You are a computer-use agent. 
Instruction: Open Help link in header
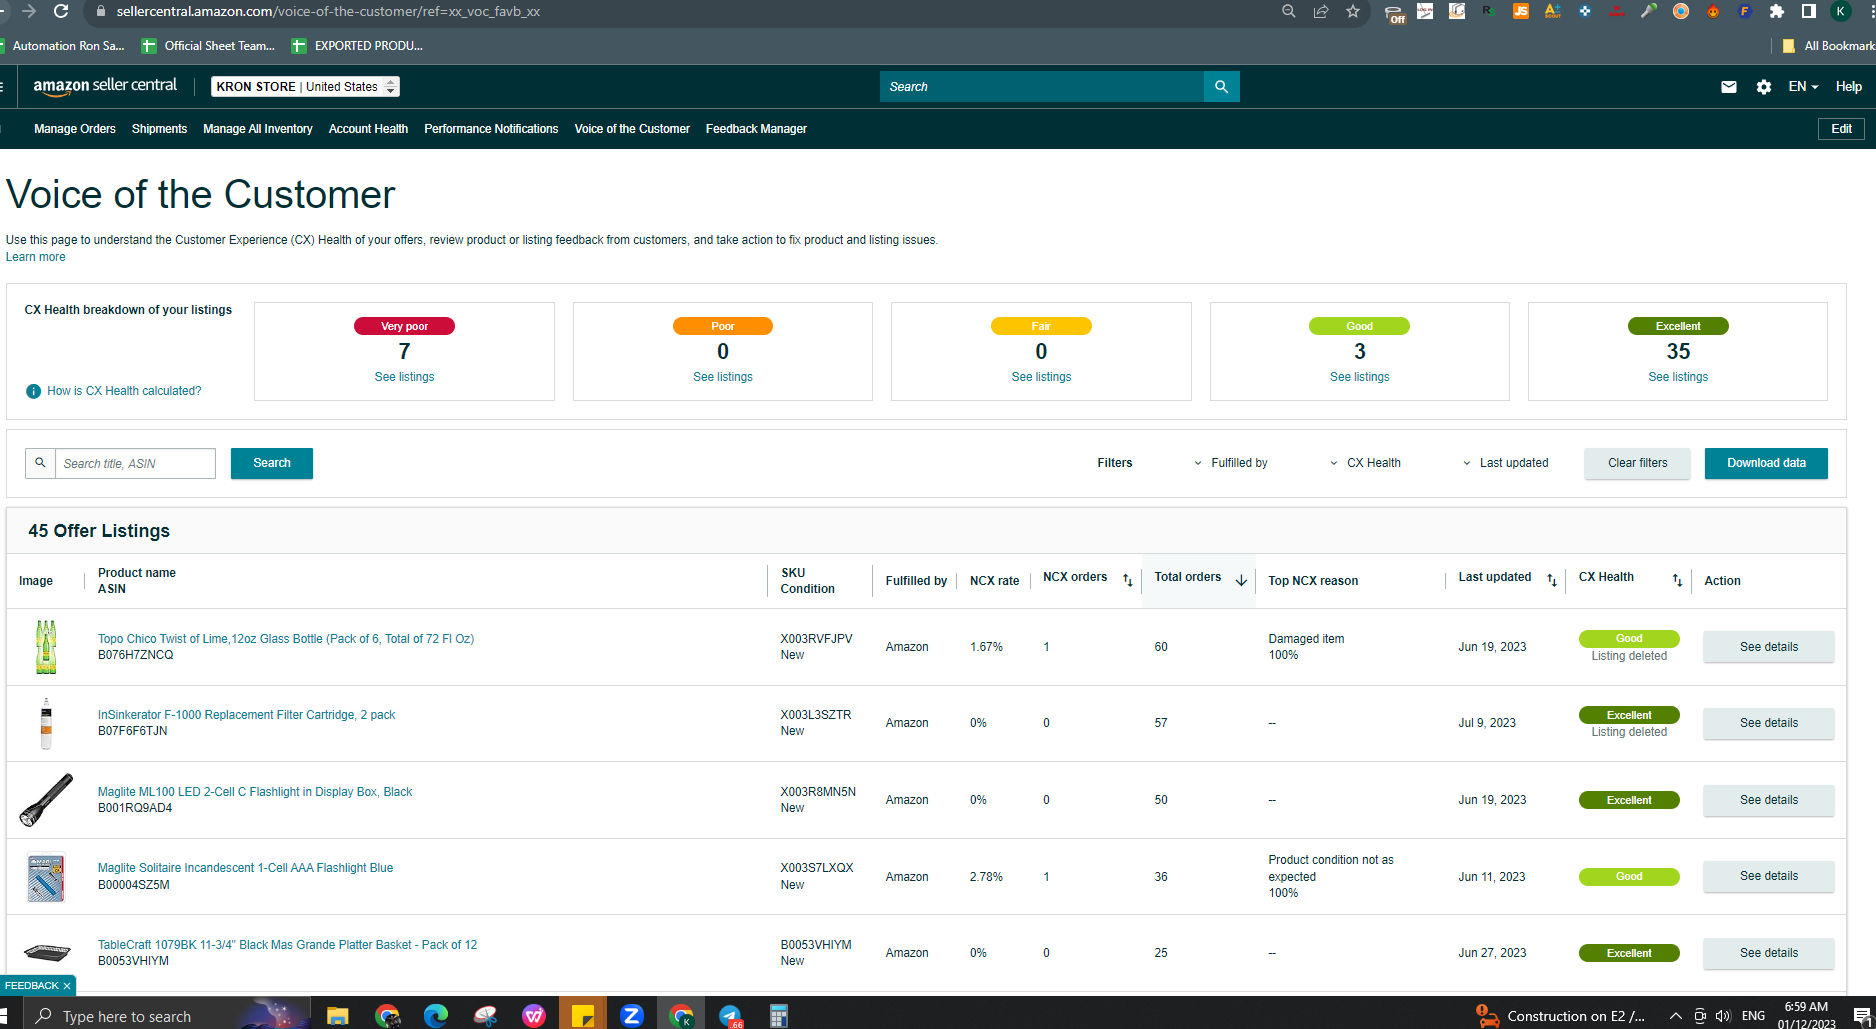tap(1848, 87)
